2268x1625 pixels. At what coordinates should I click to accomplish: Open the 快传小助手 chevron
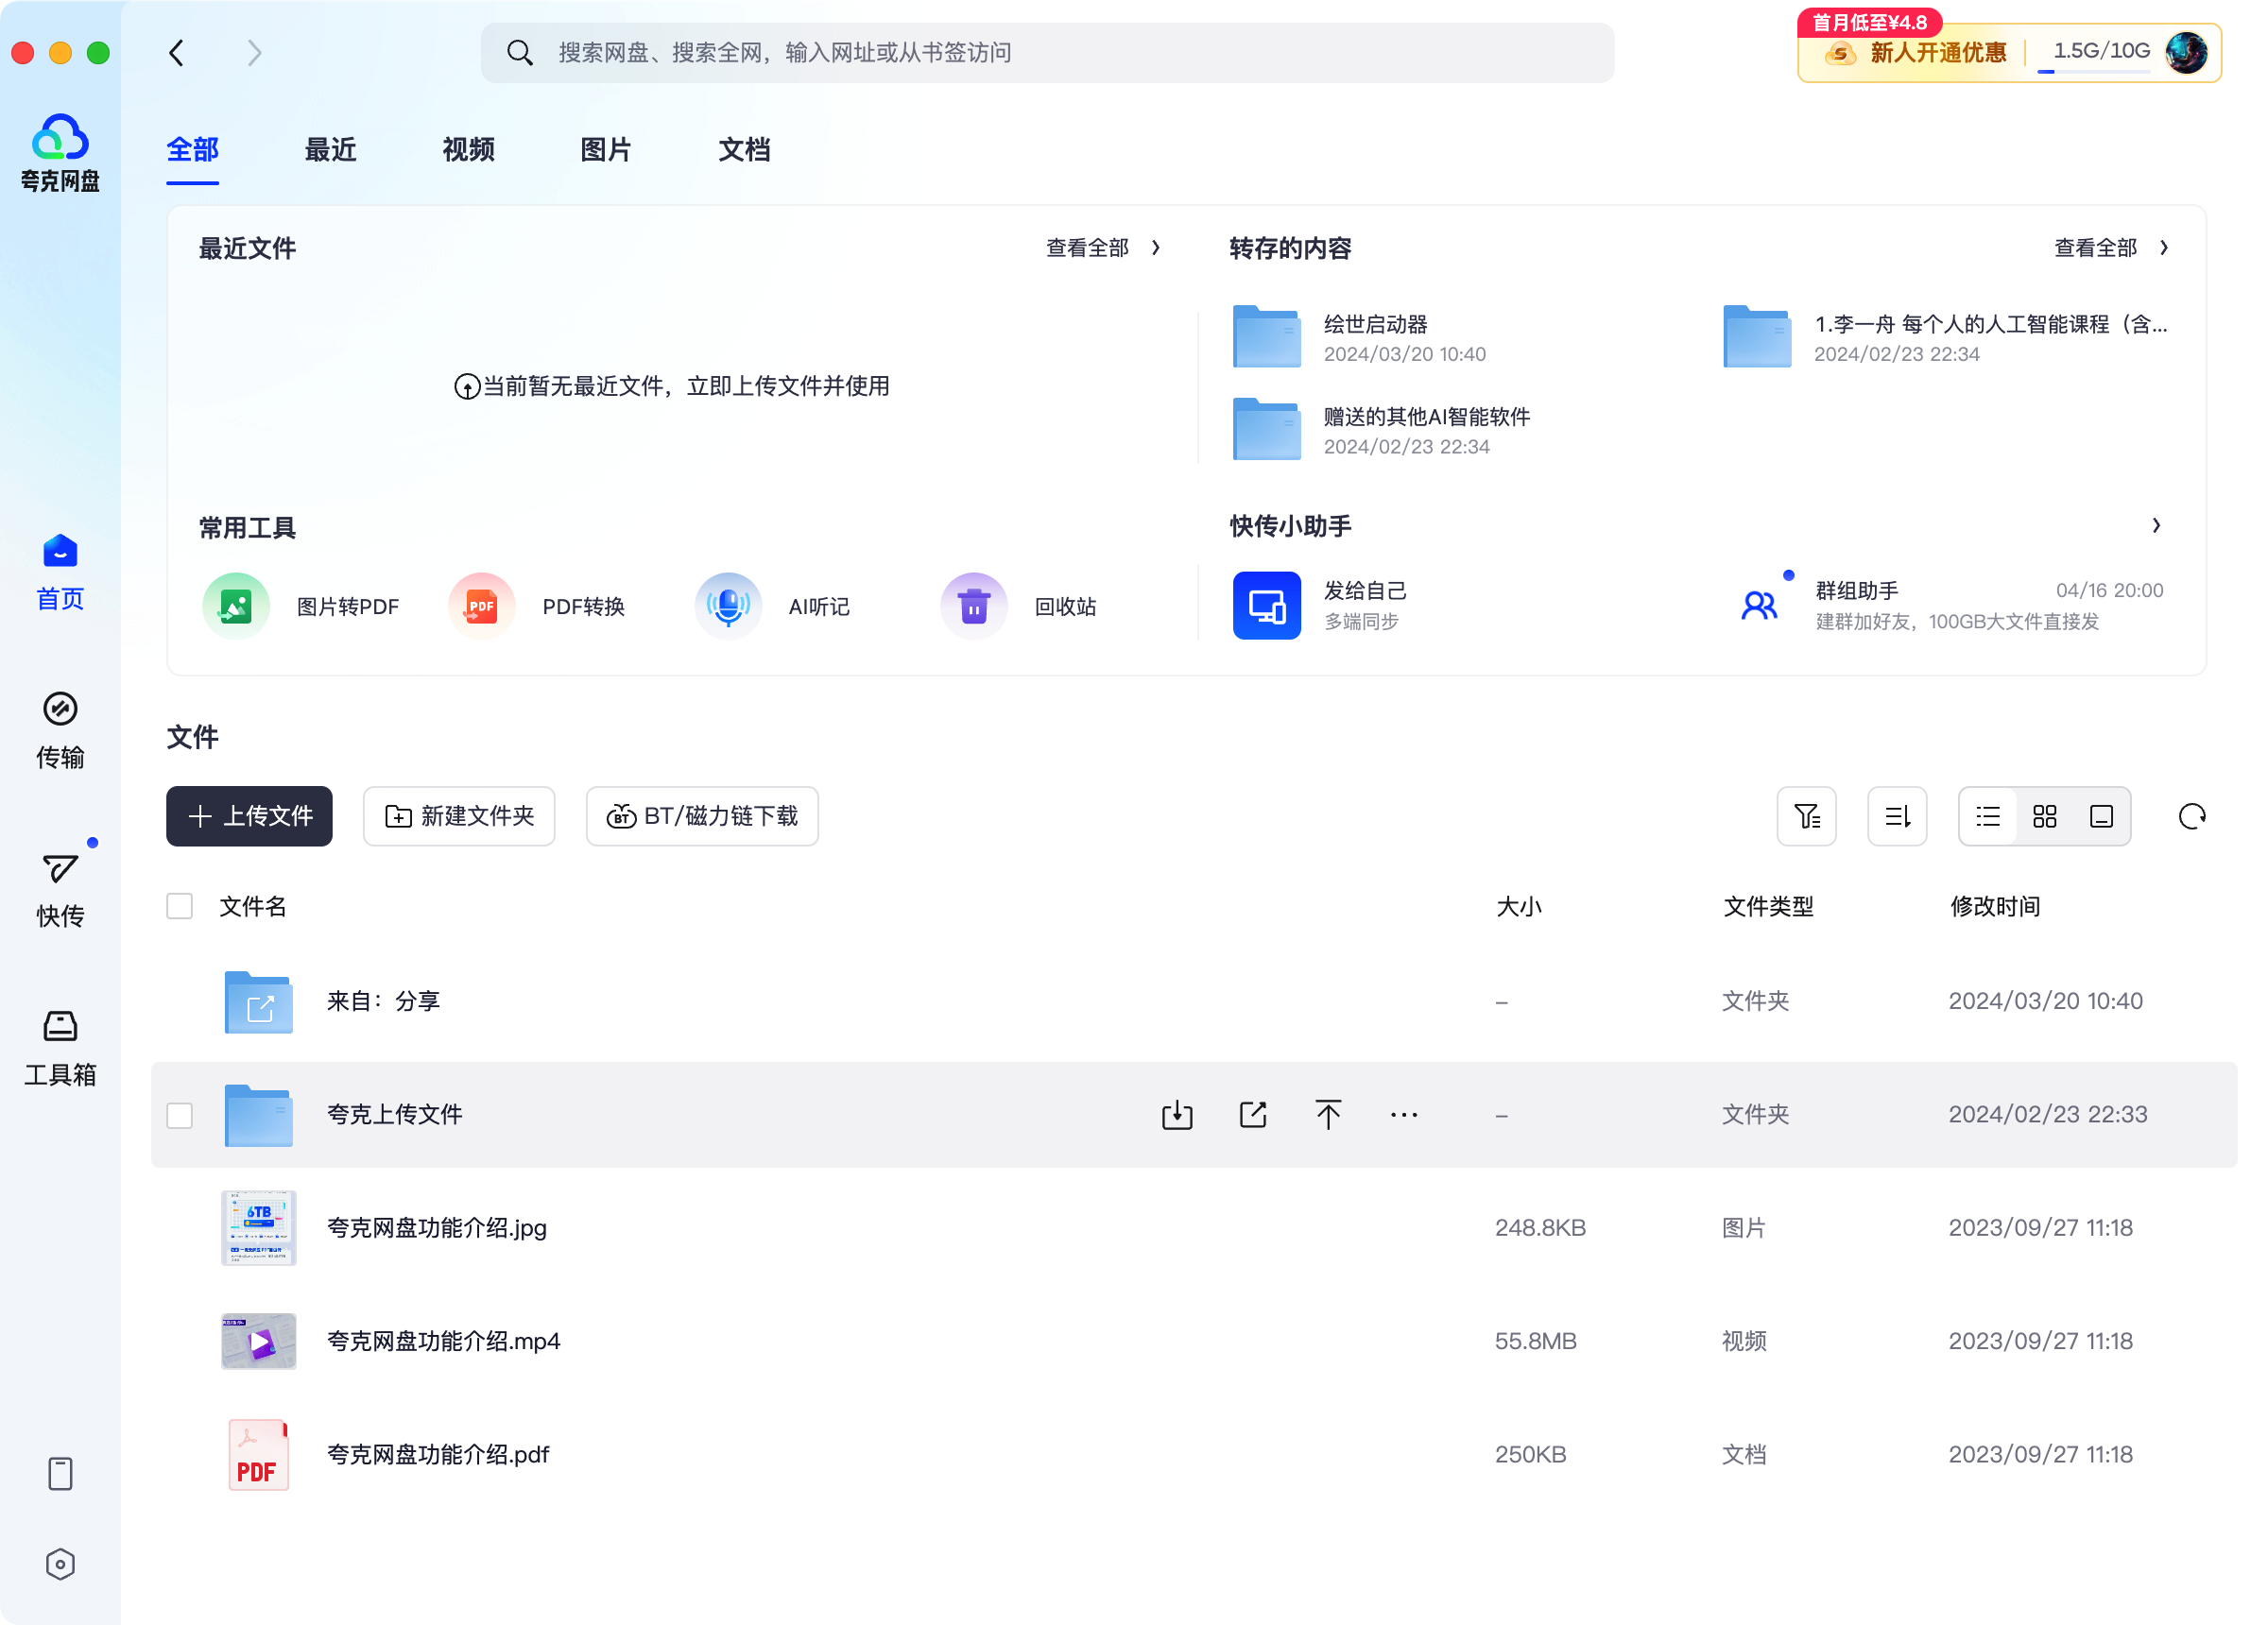(x=2156, y=525)
